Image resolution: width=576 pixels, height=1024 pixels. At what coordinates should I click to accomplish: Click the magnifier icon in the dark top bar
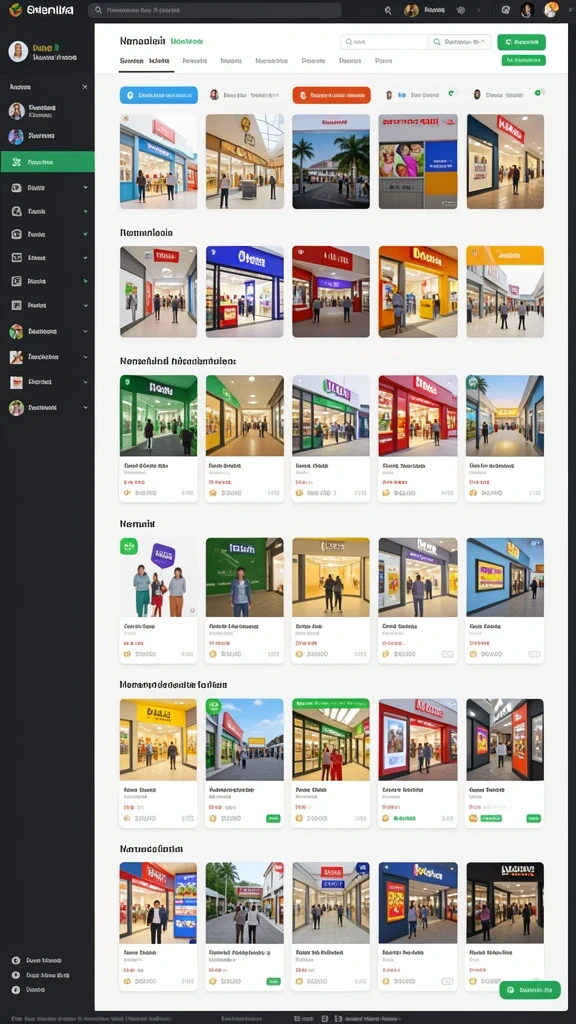tap(388, 10)
